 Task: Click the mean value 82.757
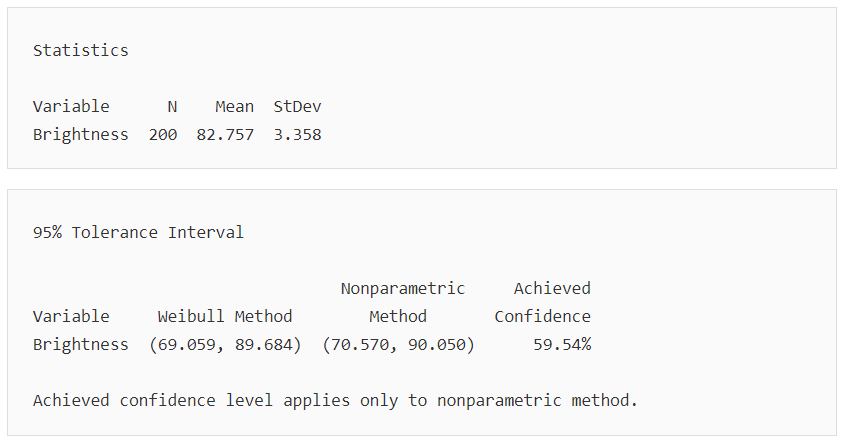click(225, 135)
